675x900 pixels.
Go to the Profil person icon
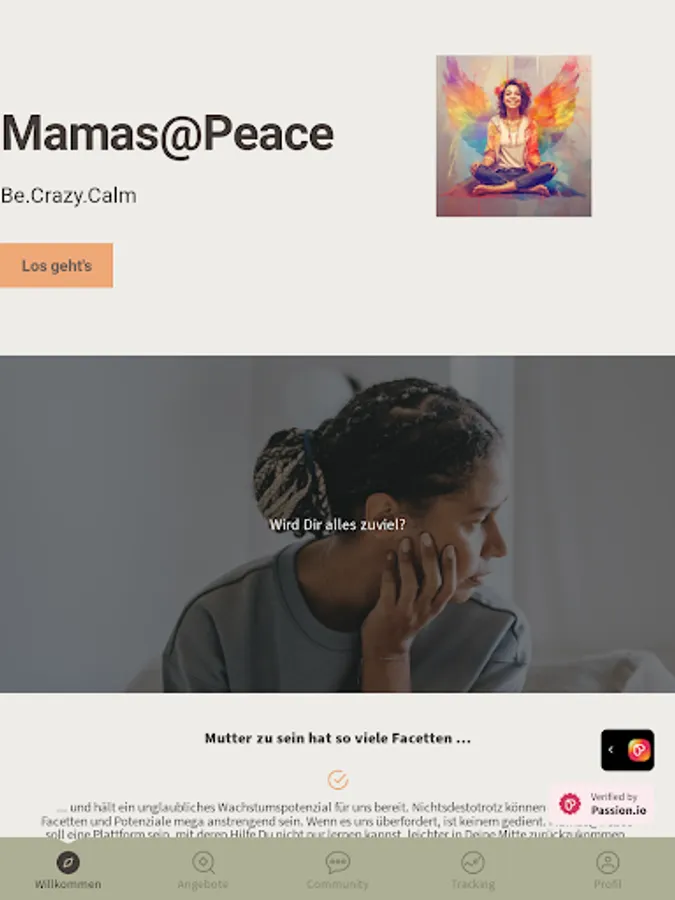coord(608,862)
